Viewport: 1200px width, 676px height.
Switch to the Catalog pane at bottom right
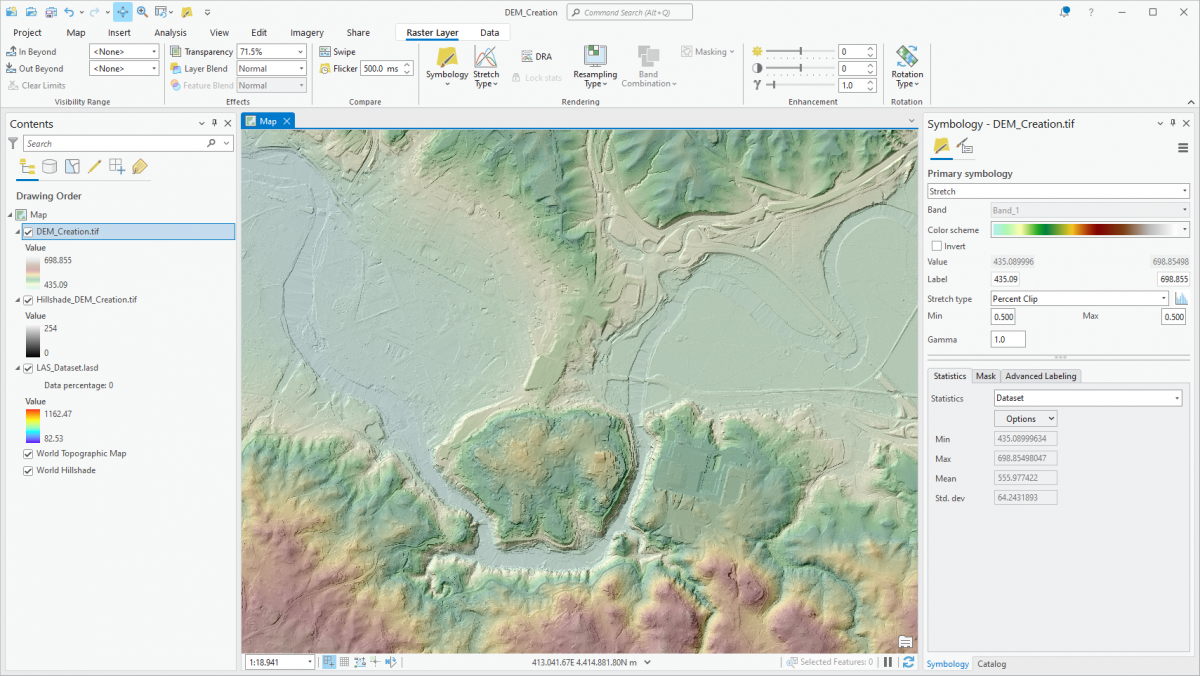[991, 663]
